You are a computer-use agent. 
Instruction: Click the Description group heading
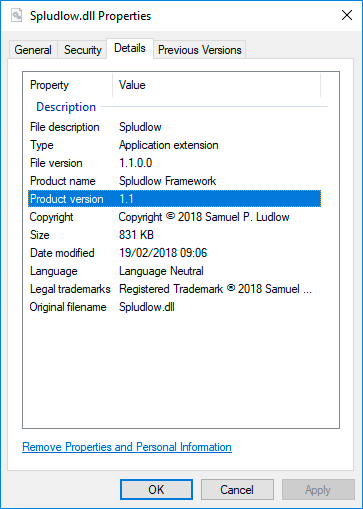[66, 107]
